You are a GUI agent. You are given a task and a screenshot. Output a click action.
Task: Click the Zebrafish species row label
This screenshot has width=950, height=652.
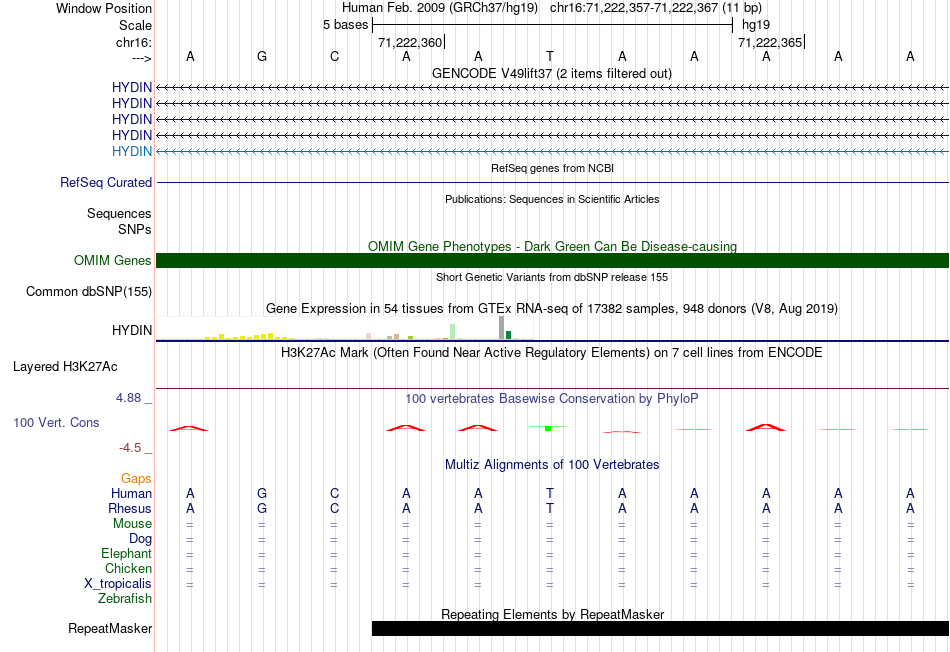tap(124, 599)
